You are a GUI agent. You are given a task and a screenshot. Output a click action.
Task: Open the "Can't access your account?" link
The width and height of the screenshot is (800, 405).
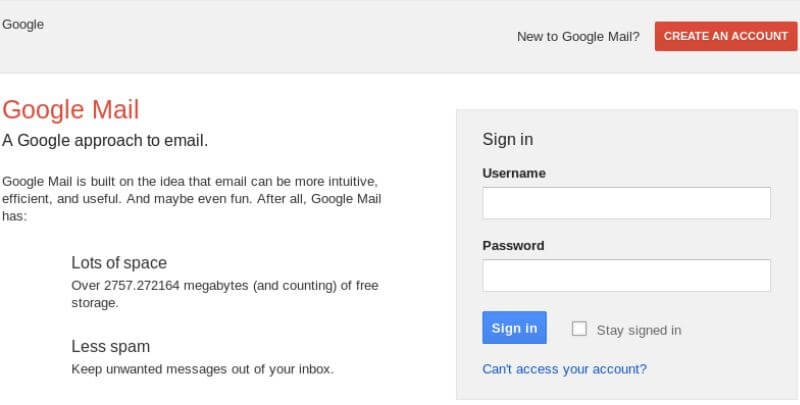tap(564, 369)
